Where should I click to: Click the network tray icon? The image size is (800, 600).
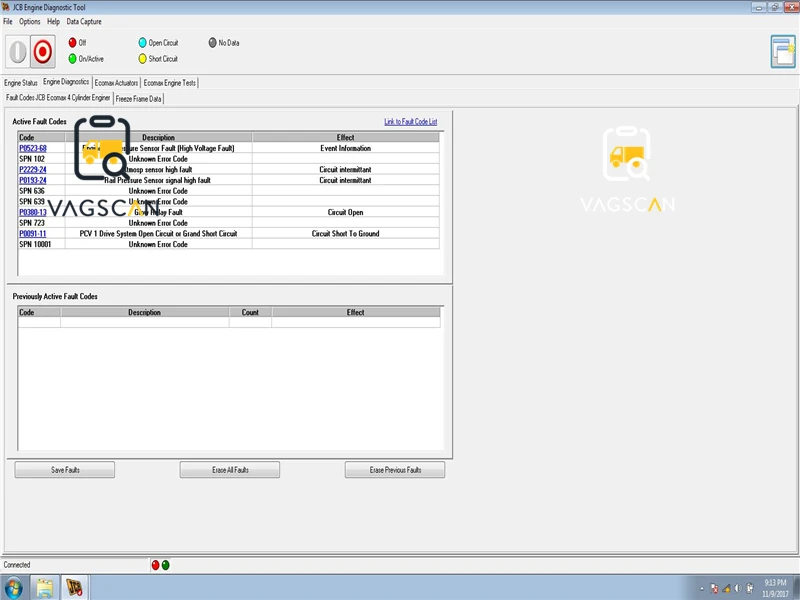pos(726,588)
